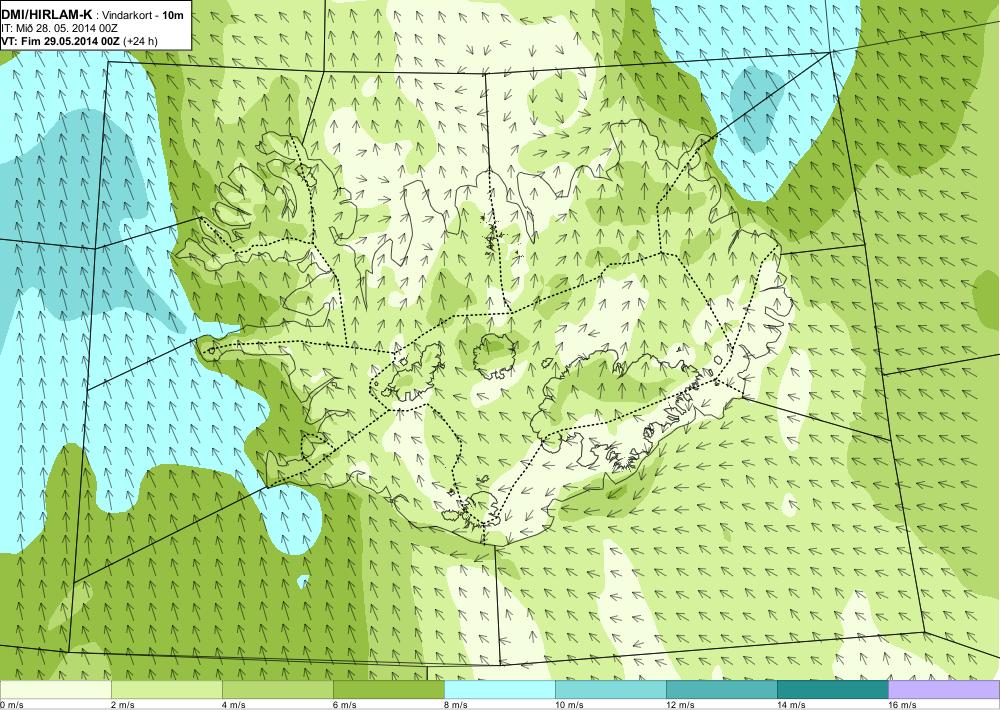Screen dimensions: 1000x710
Task: Select the "14 m/s" legend label
Action: (x=791, y=705)
